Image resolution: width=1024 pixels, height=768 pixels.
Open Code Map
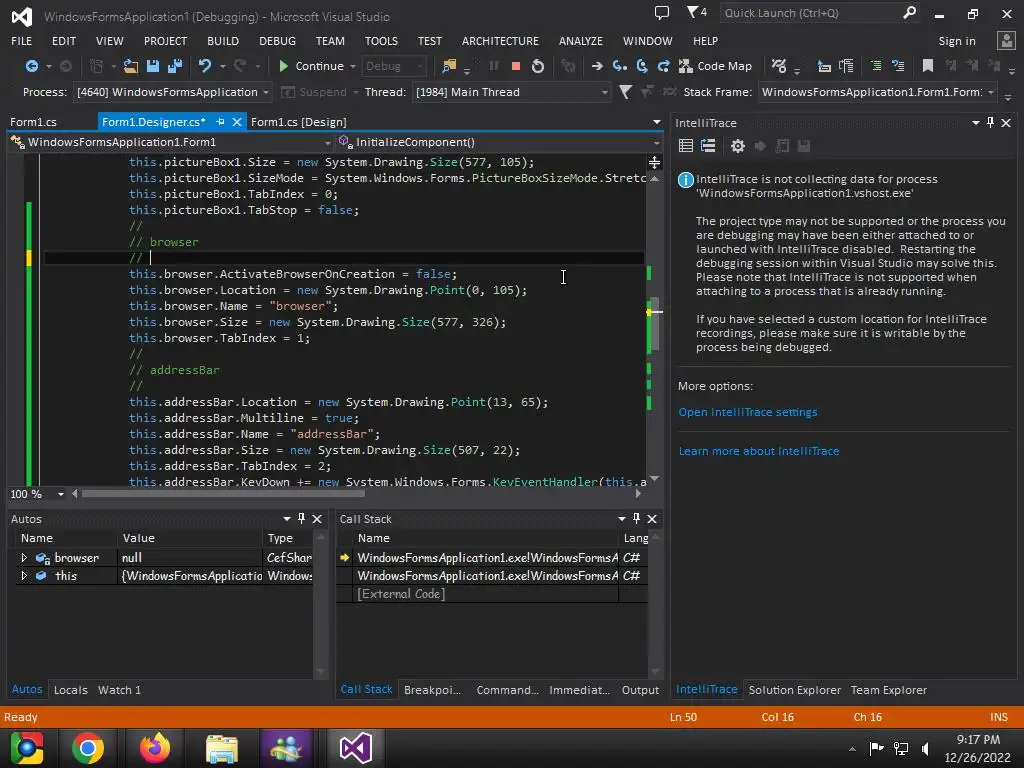point(716,66)
